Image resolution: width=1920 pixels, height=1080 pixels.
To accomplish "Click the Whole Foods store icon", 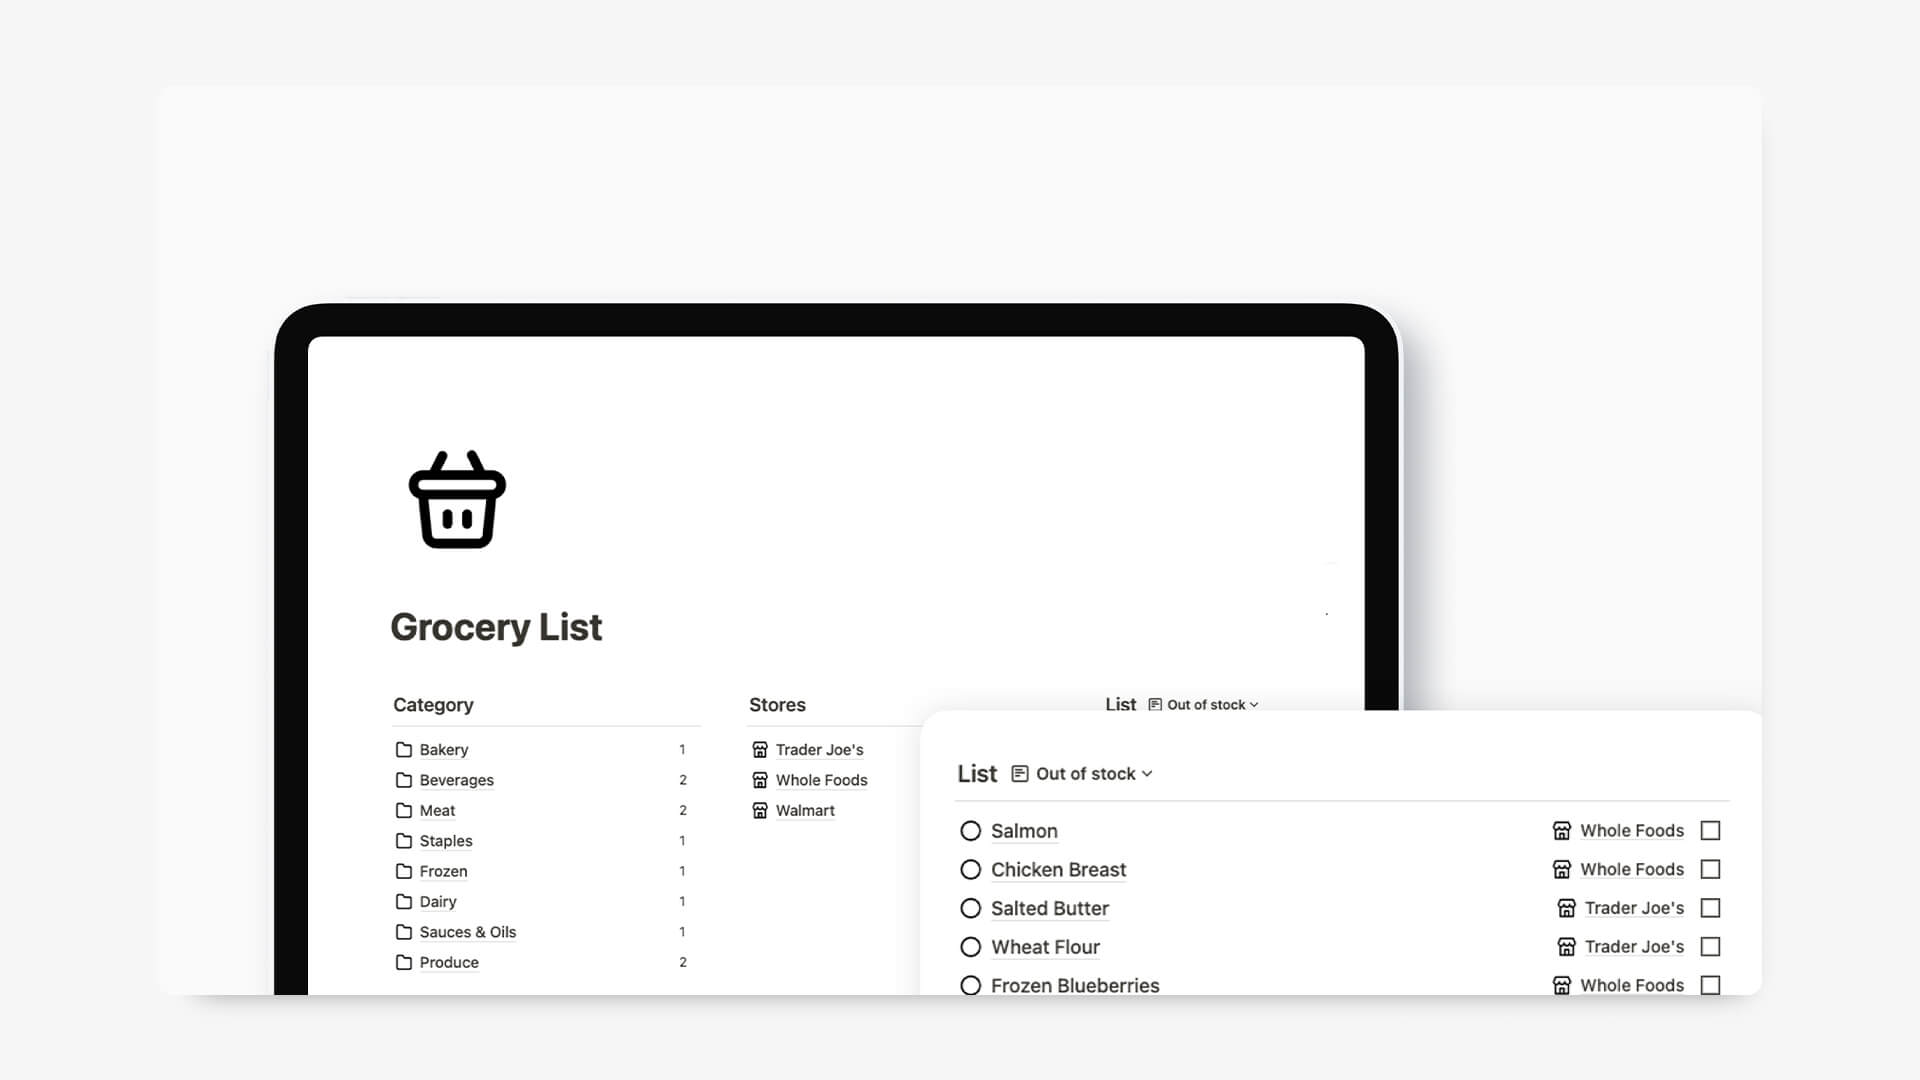I will 760,779.
